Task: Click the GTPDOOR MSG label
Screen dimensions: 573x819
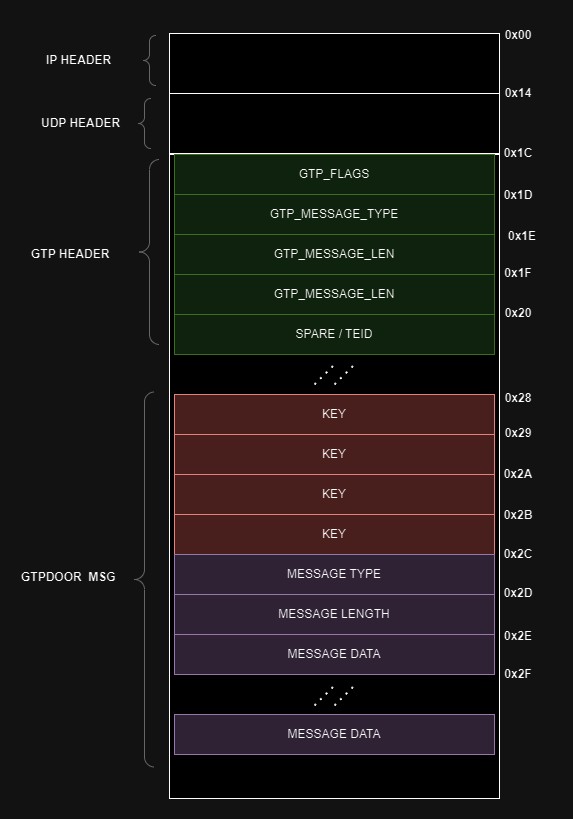Action: click(68, 577)
